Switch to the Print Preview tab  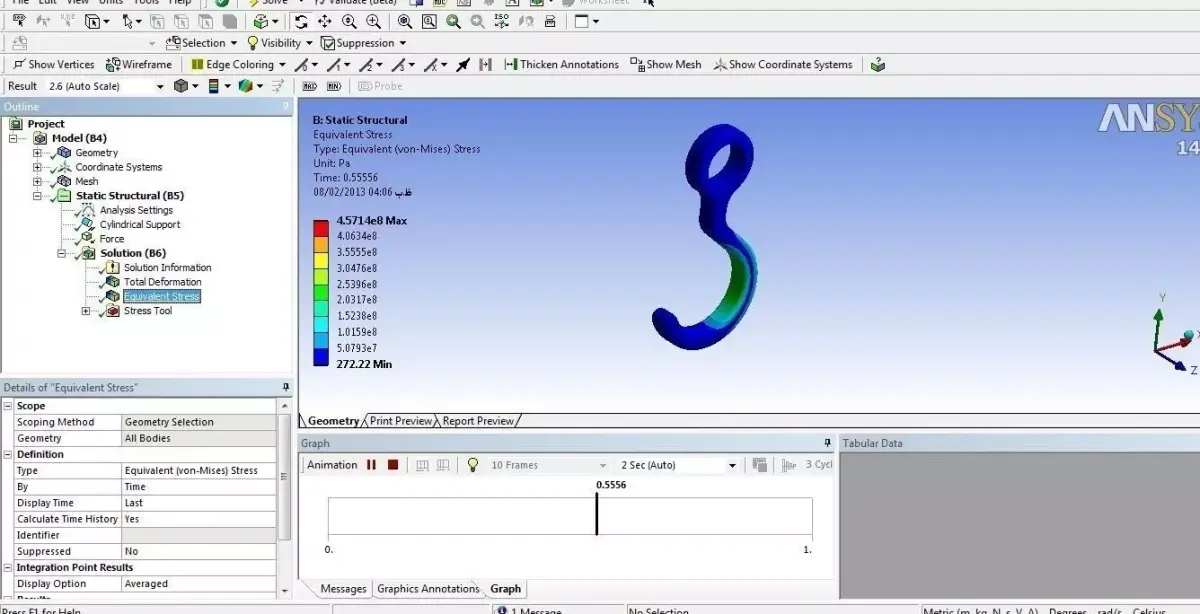point(401,421)
